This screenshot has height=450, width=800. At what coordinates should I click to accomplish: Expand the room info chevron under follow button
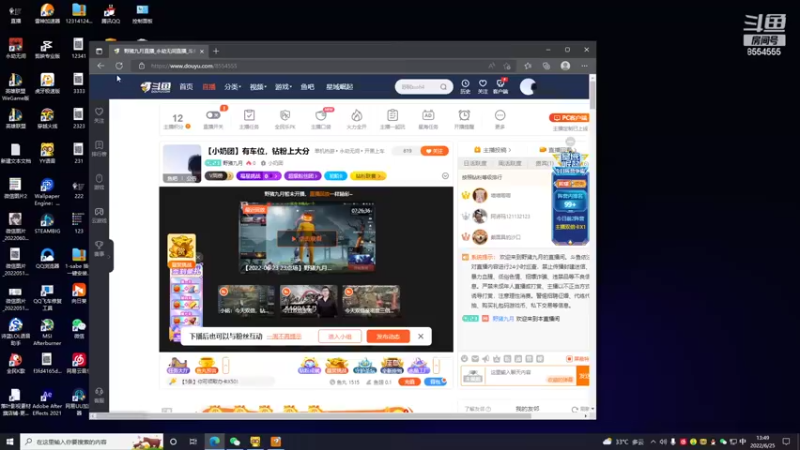click(x=445, y=176)
